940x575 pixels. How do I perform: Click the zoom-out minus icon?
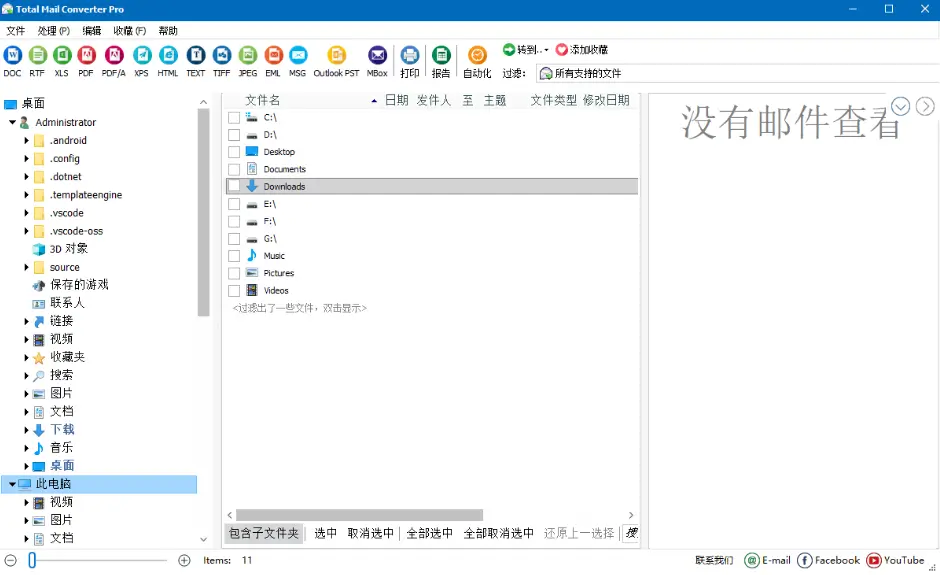tap(11, 561)
